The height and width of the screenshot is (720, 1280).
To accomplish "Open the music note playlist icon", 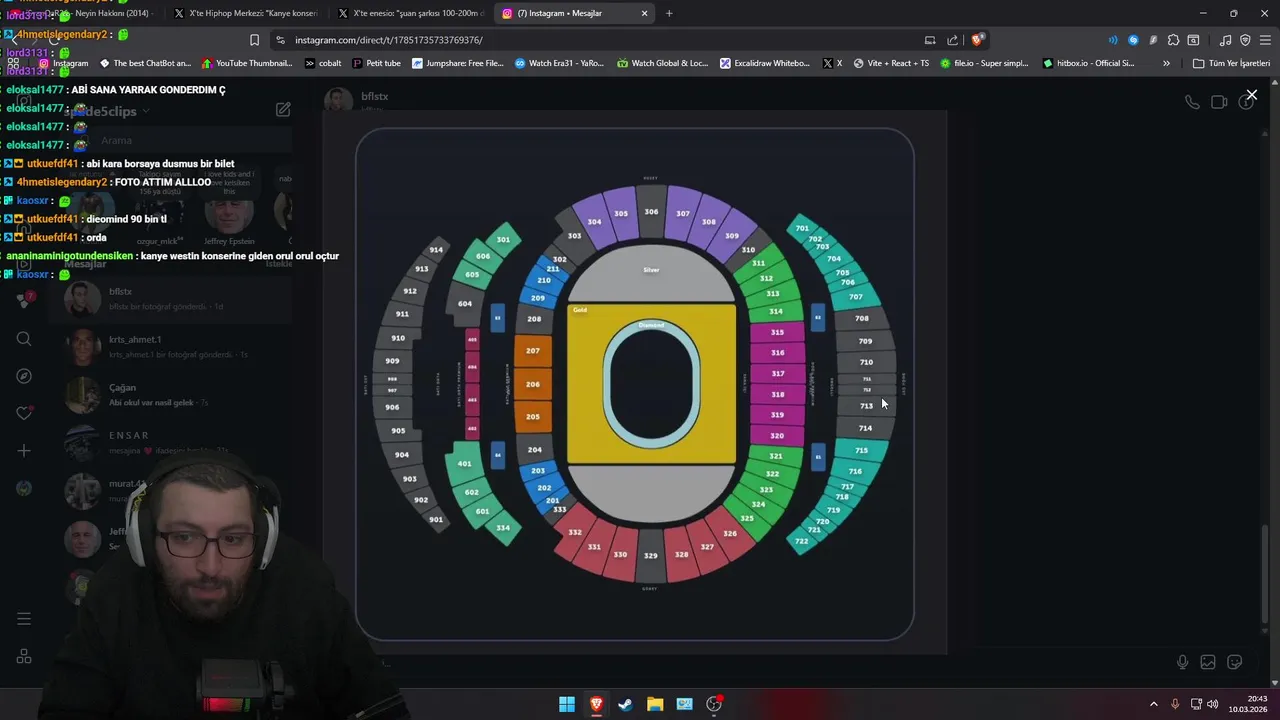I will tap(1225, 40).
